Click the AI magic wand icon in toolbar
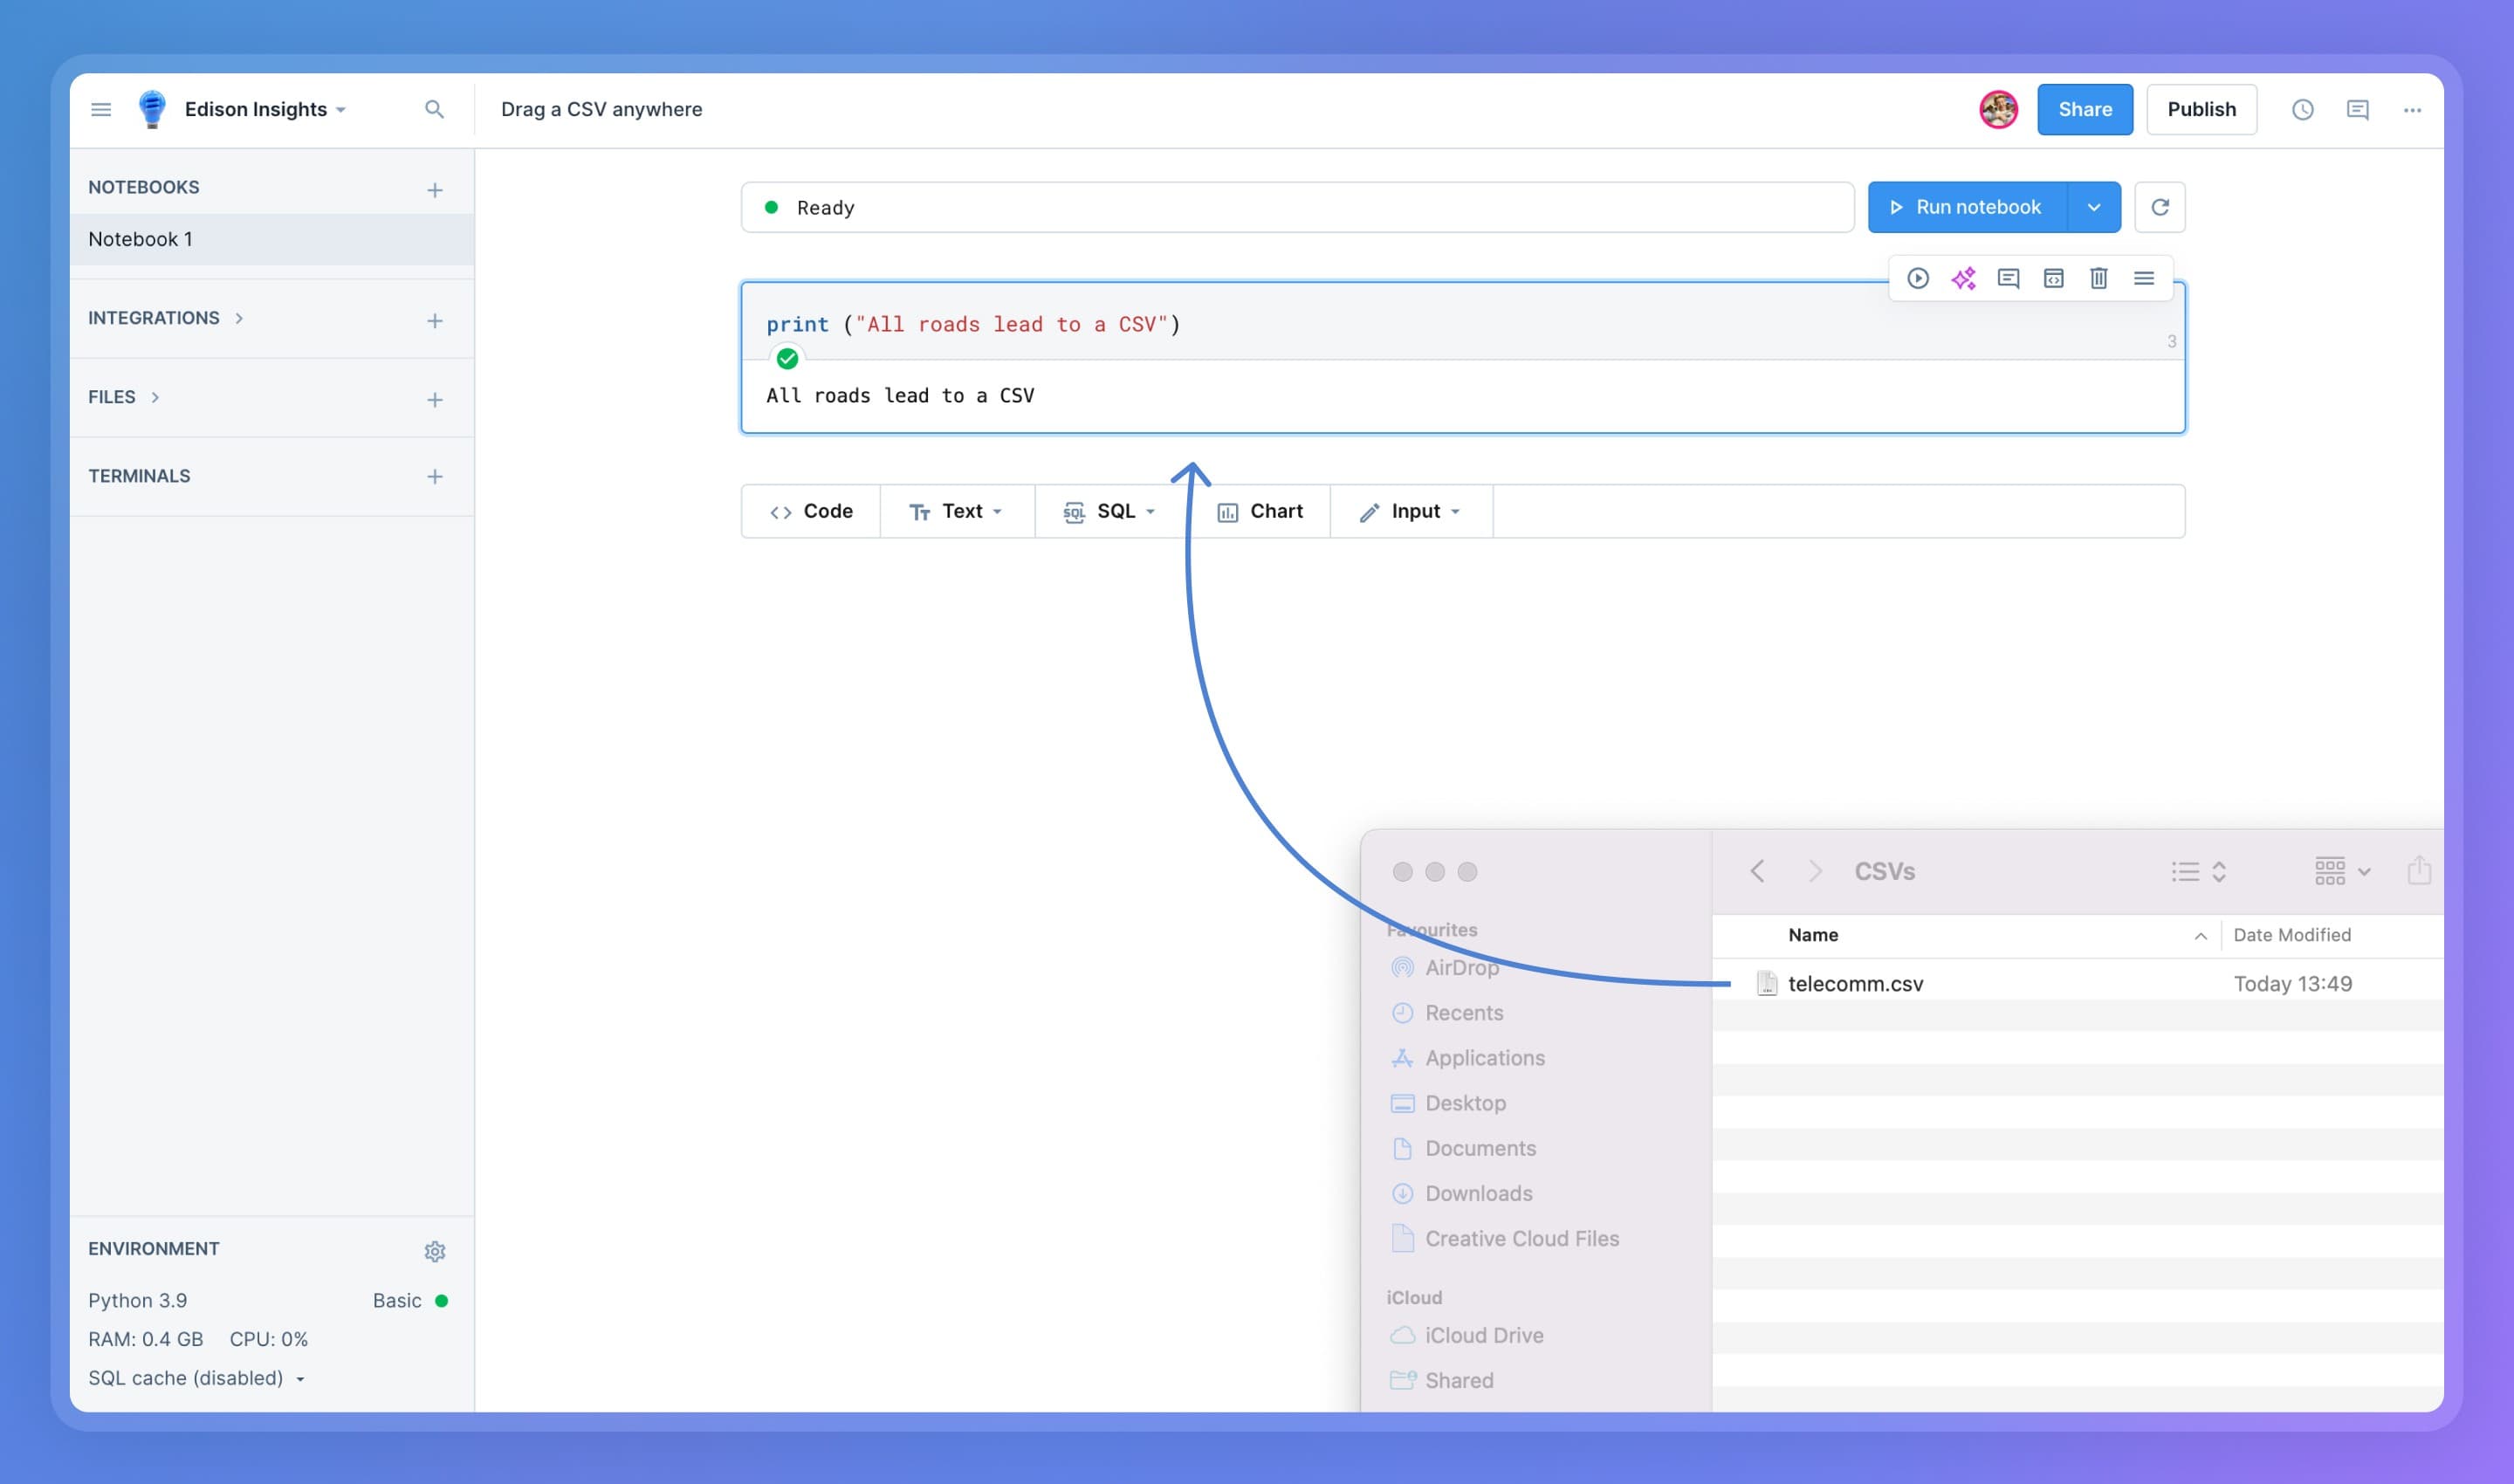Screen dimensions: 2514x1484 [1963, 278]
